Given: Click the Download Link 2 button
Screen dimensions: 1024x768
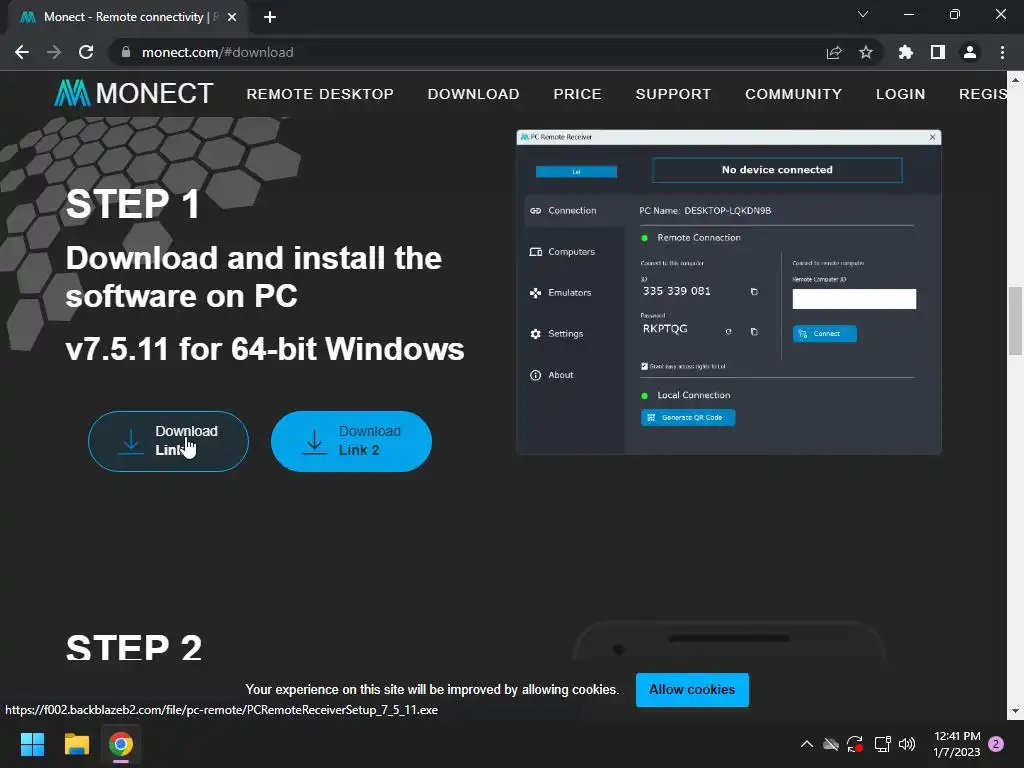Looking at the screenshot, I should [x=351, y=441].
